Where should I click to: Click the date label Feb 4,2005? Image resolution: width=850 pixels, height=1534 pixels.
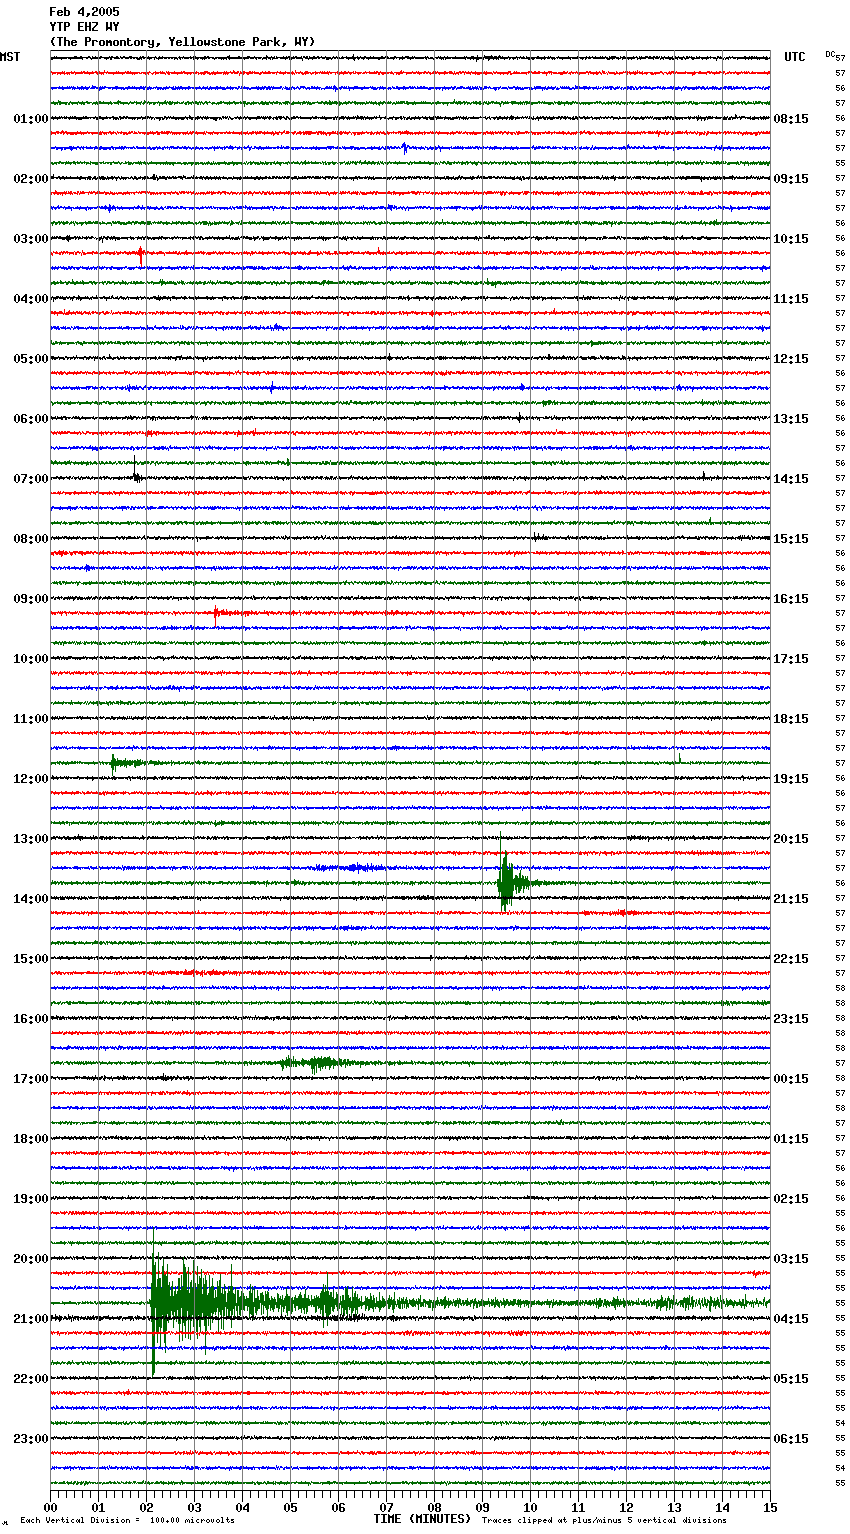84,12
